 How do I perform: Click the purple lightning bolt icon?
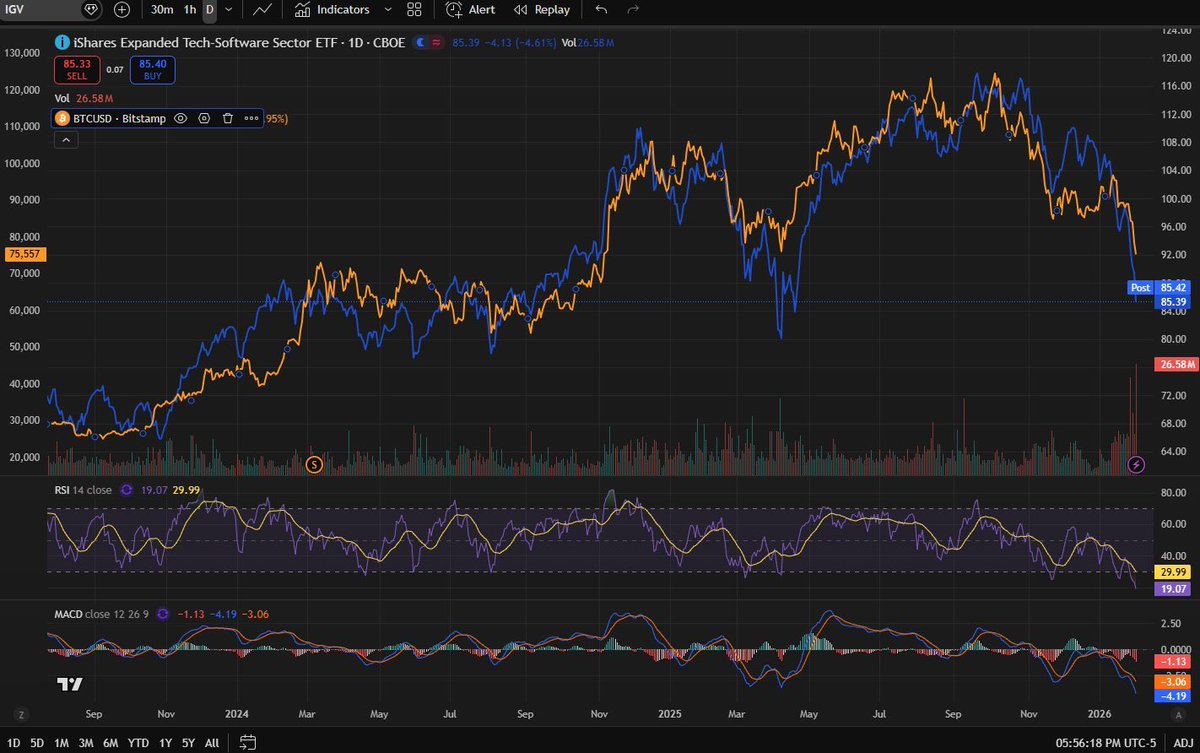pyautogui.click(x=1136, y=464)
